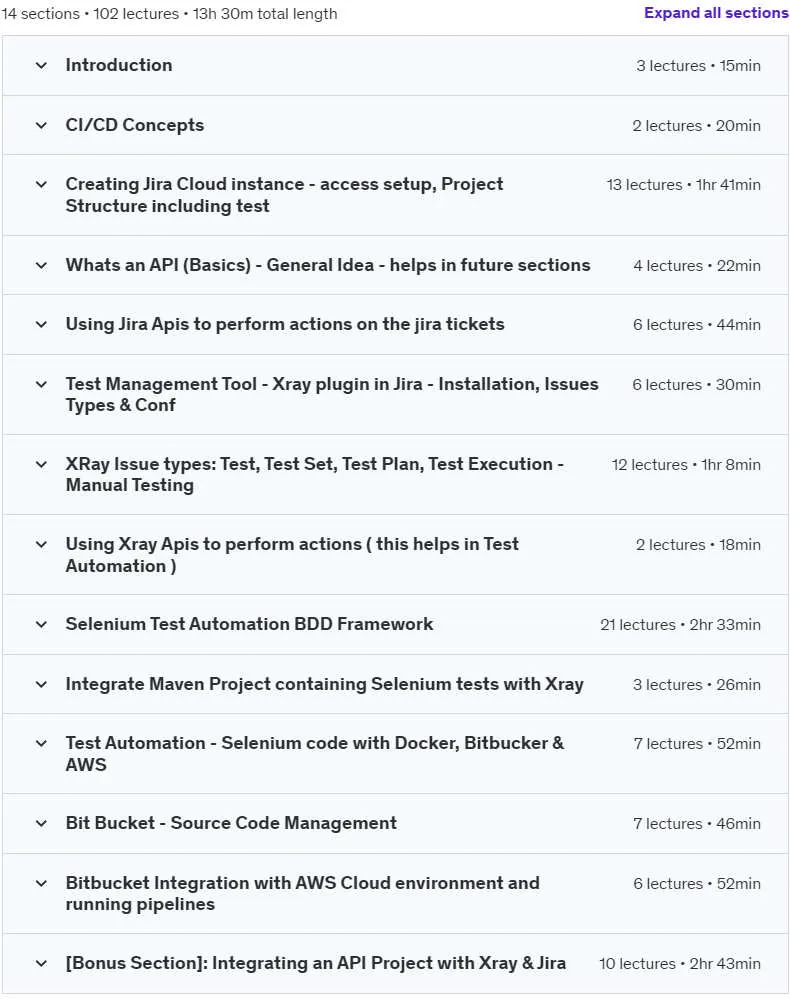This screenshot has width=790, height=999.
Task: Expand the Bit Bucket Source Code Management chevron
Action: [41, 823]
